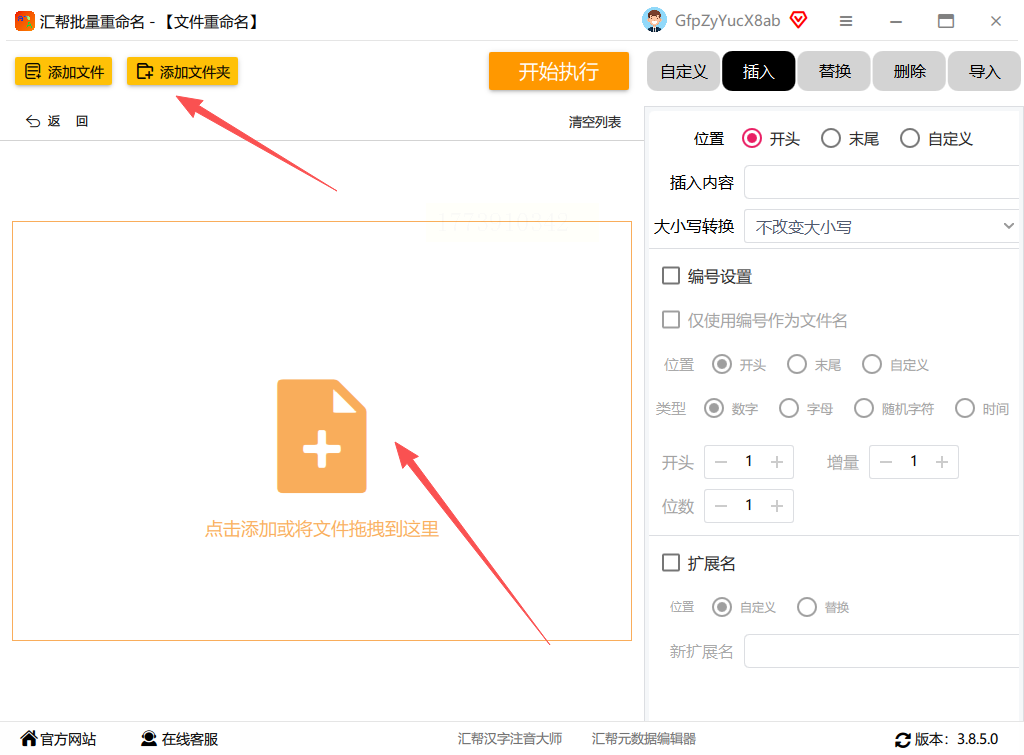Open the hamburger menu icon in title bar

pos(846,22)
